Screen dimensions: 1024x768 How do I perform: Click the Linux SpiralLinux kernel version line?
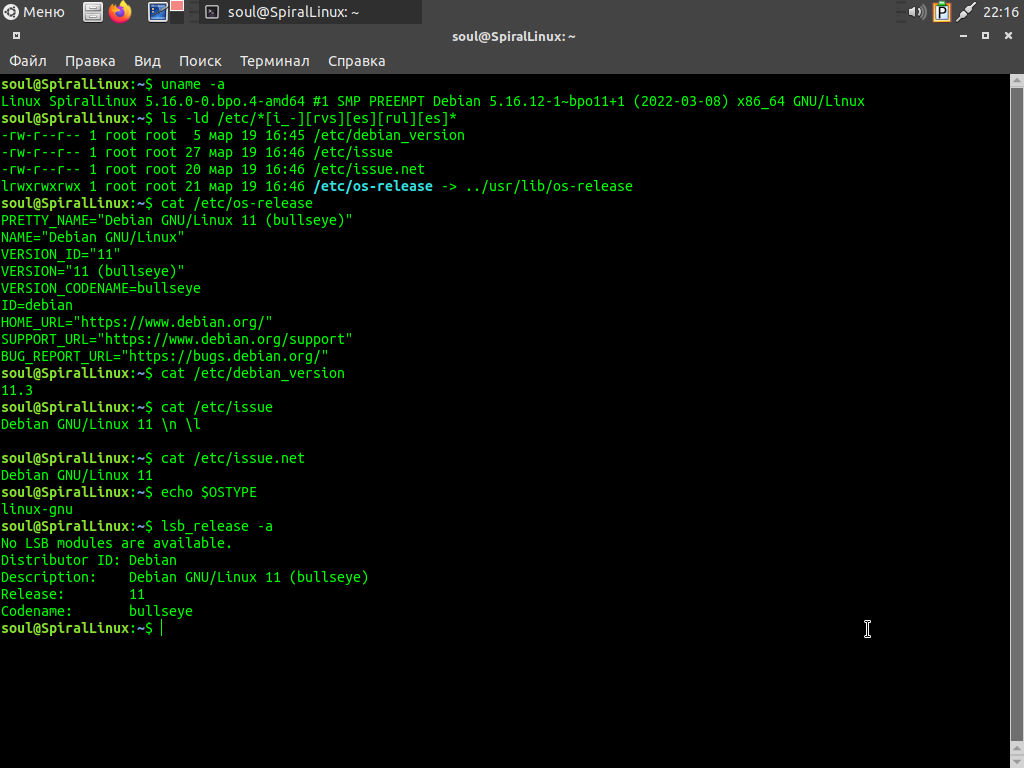433,101
